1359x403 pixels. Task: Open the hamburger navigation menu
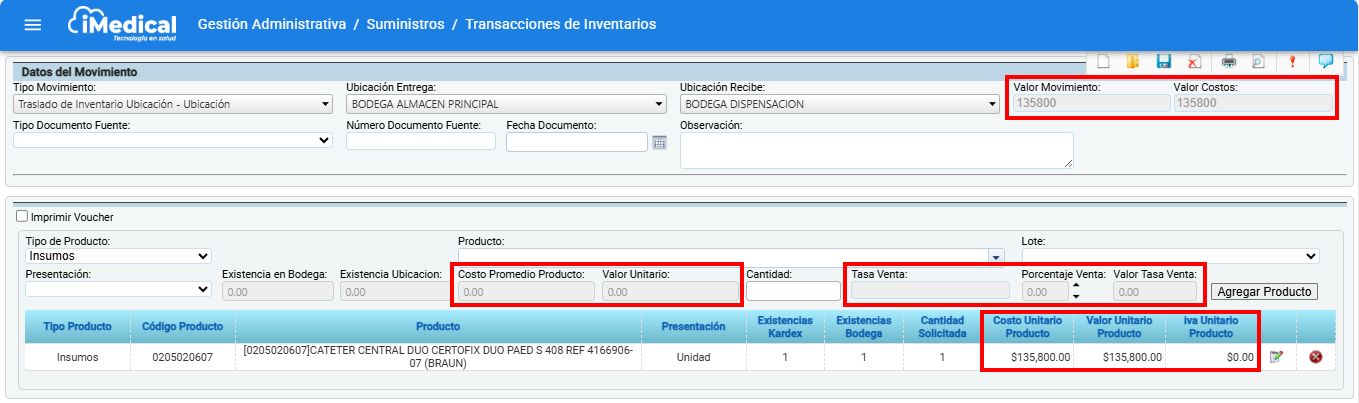point(33,25)
